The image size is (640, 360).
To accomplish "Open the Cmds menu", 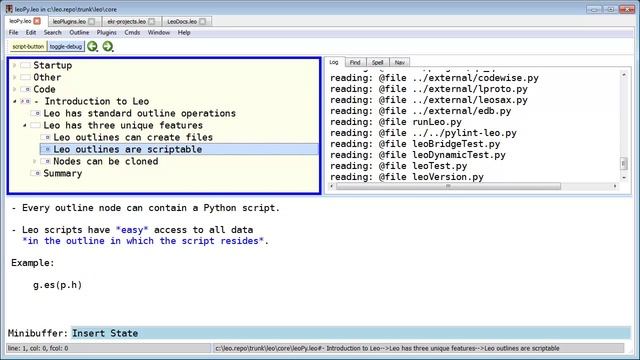I will (132, 32).
